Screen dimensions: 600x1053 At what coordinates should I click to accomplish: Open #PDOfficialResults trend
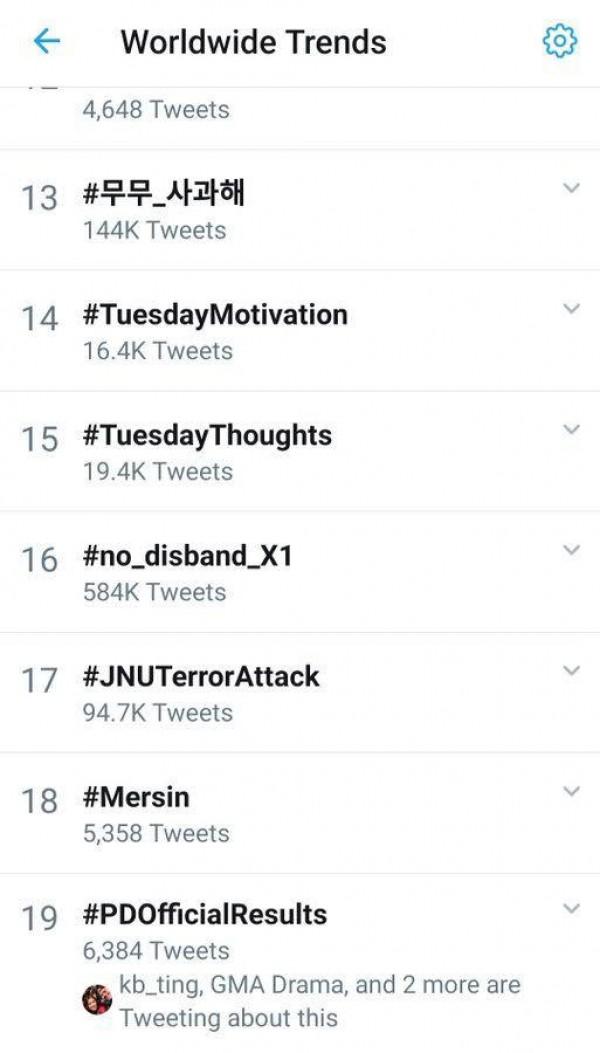pyautogui.click(x=206, y=914)
